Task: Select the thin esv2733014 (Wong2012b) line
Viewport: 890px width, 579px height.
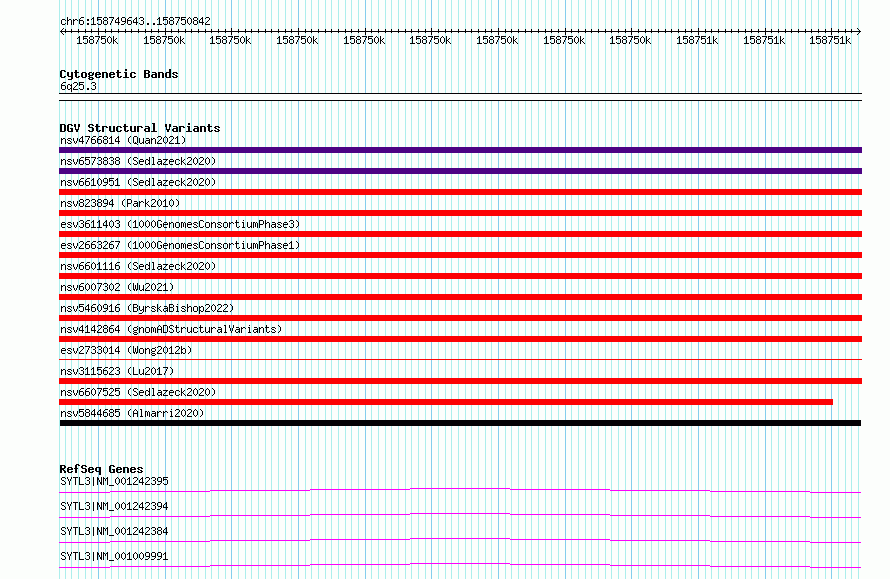Action: [x=460, y=359]
